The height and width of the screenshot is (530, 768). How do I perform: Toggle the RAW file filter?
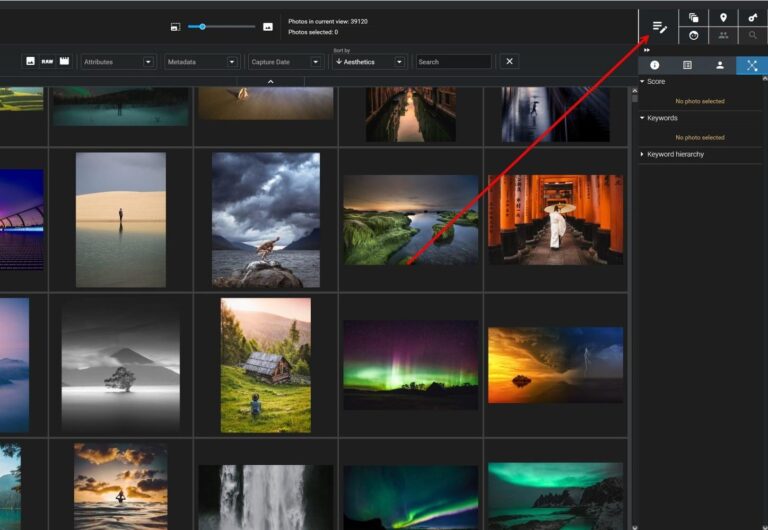tap(47, 61)
